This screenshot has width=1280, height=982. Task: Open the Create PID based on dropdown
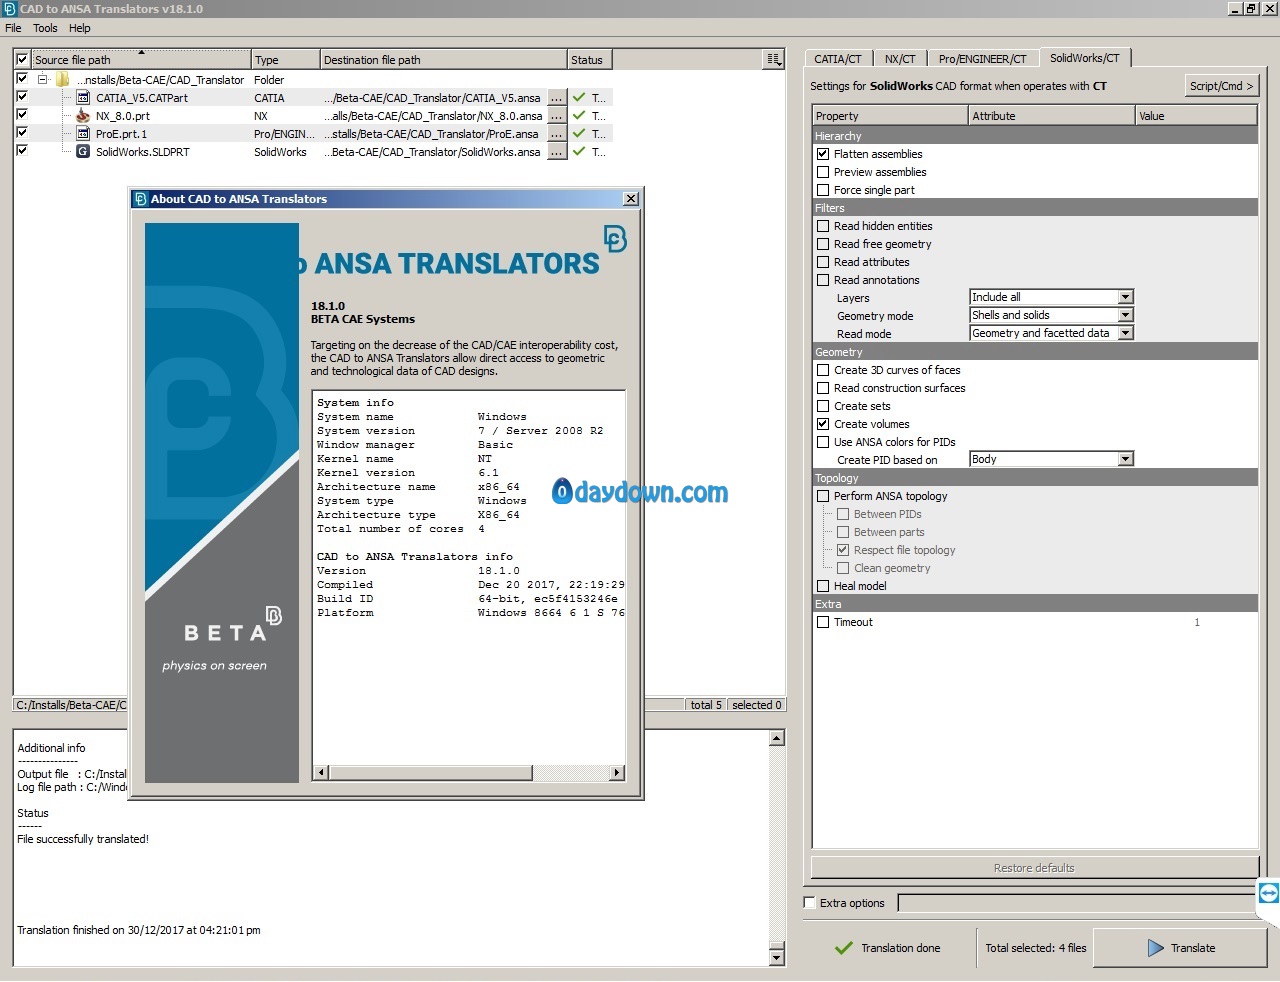pos(1051,459)
